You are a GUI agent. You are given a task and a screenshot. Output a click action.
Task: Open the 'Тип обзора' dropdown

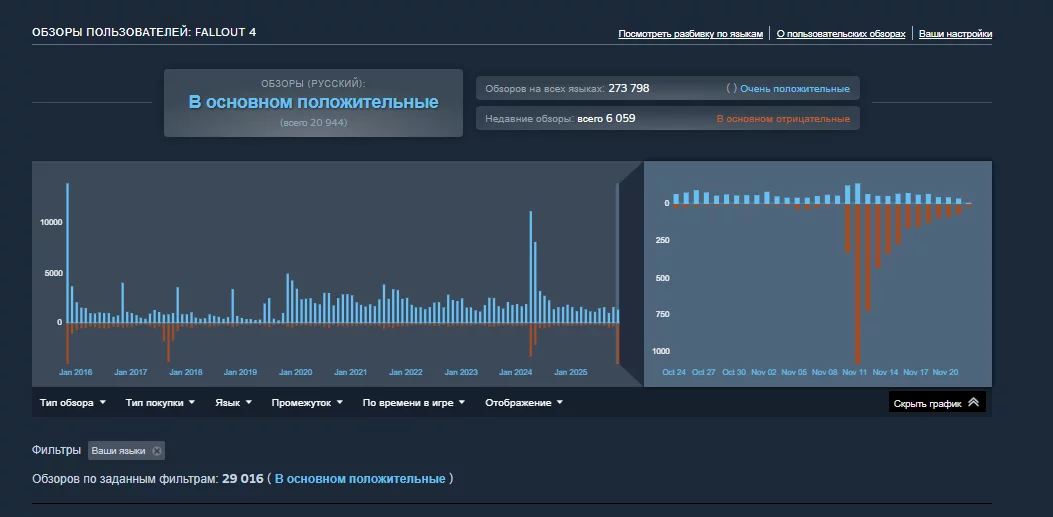point(73,403)
